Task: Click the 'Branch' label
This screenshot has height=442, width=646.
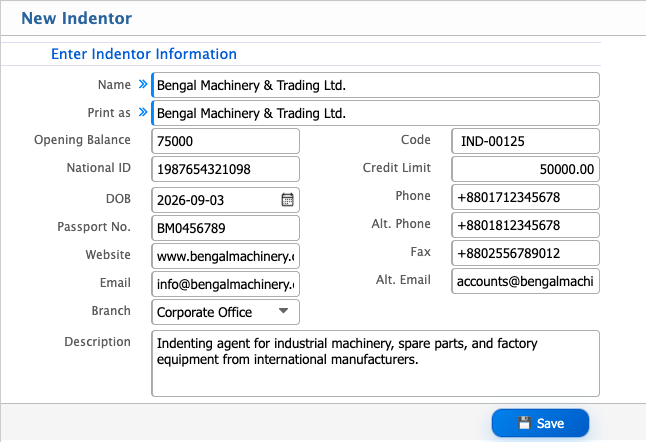Action: click(111, 311)
